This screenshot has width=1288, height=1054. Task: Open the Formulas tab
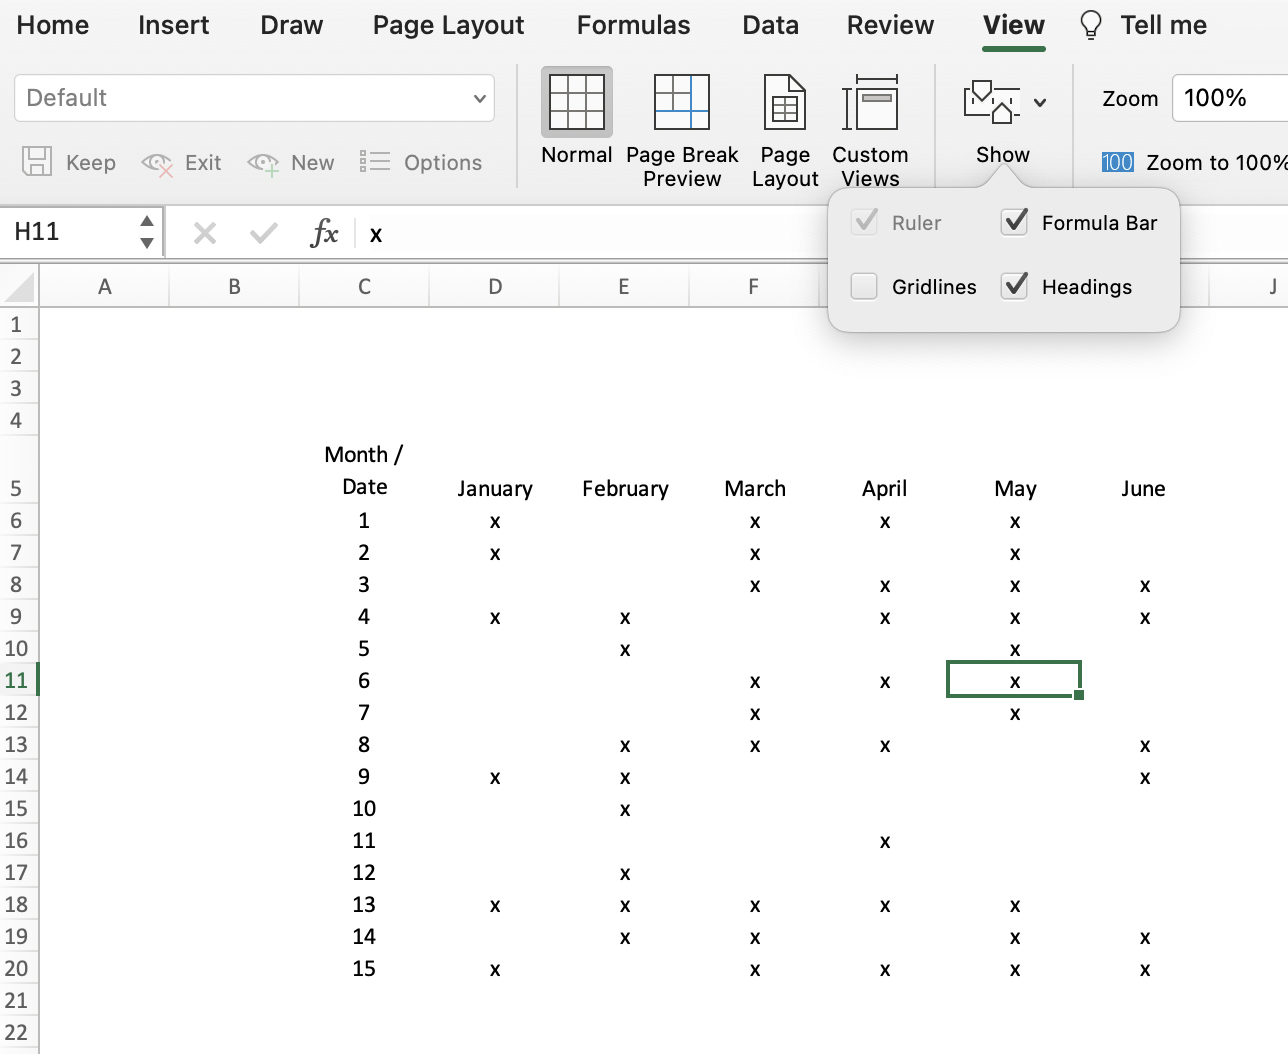pos(633,25)
